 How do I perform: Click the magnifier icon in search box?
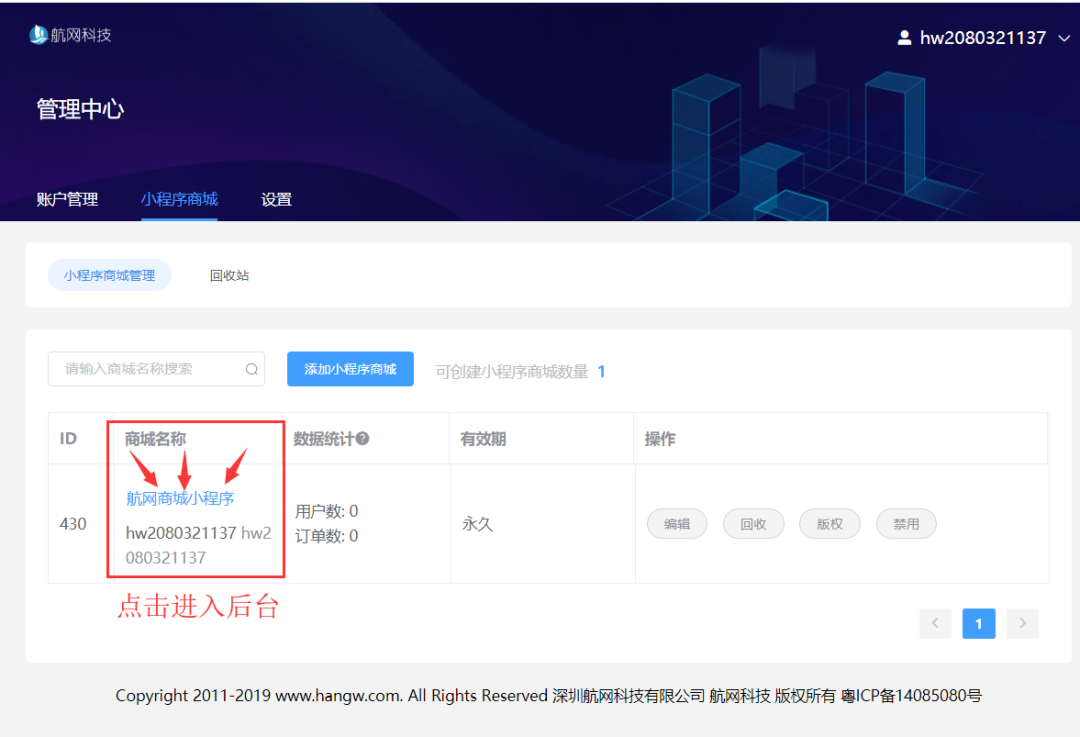pos(251,369)
